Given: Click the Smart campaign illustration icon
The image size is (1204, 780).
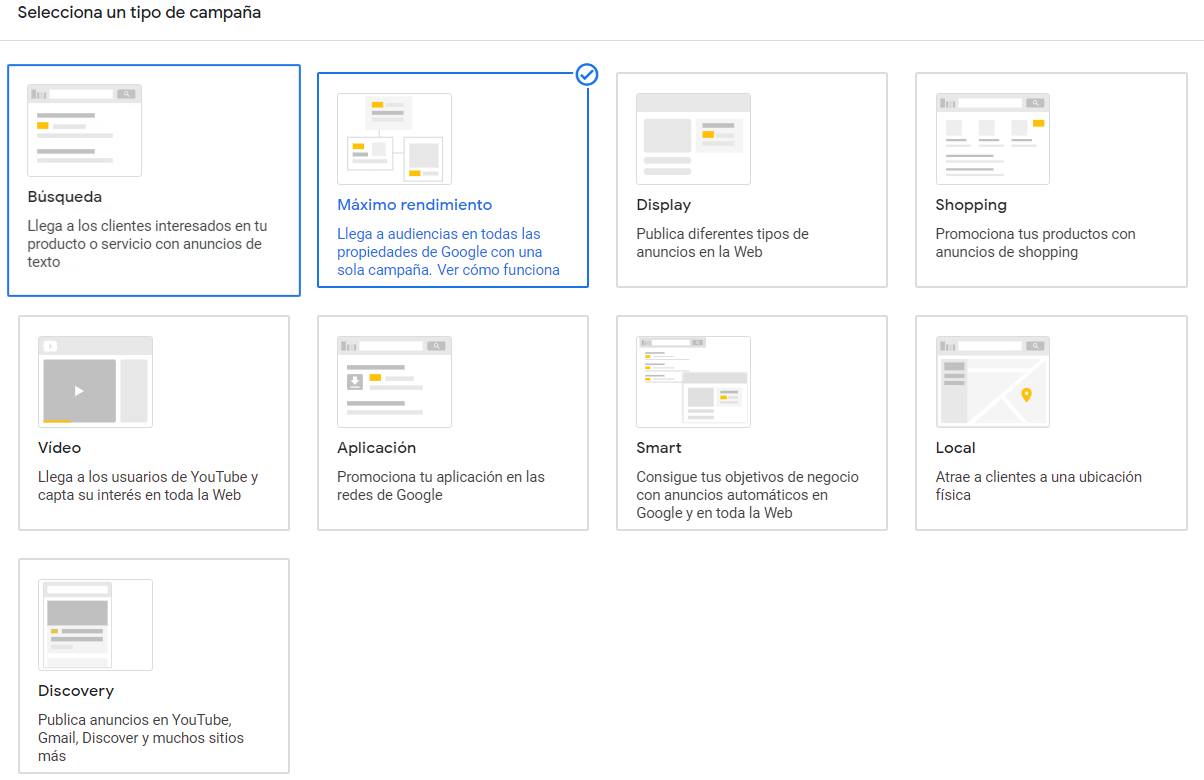Looking at the screenshot, I should pyautogui.click(x=693, y=381).
